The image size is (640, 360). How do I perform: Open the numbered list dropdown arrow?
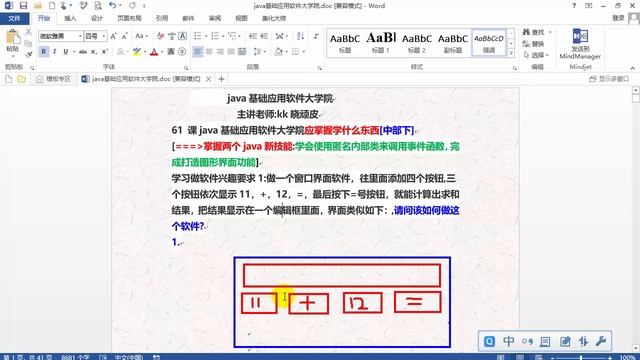[x=223, y=36]
